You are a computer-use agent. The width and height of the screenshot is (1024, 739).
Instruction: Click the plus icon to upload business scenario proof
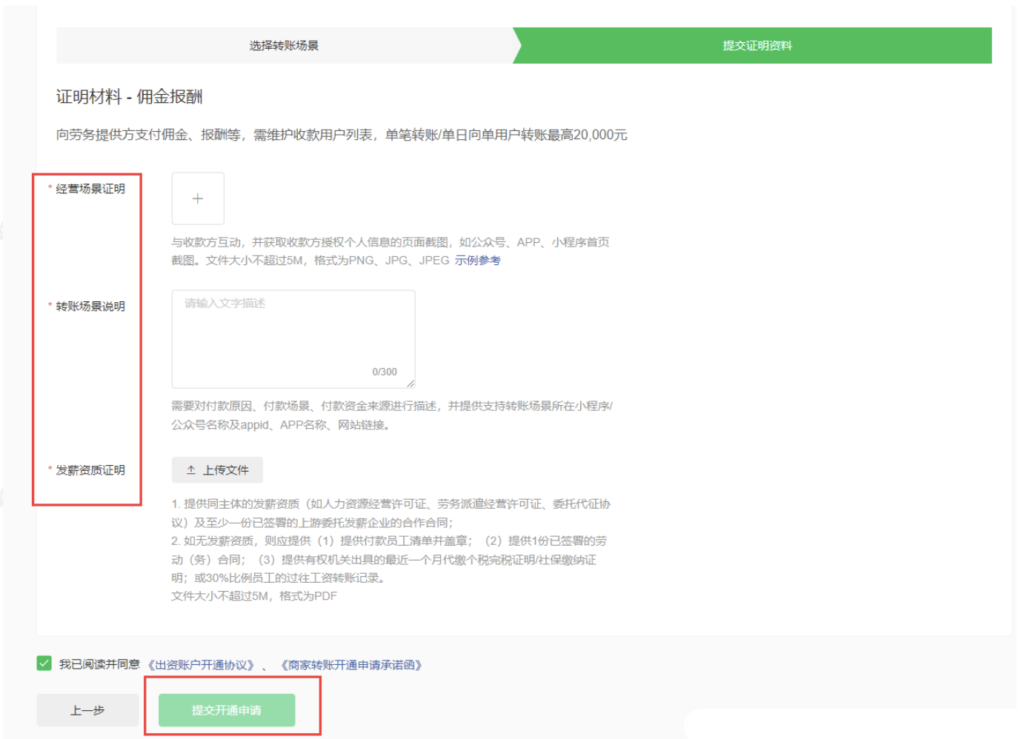[198, 198]
